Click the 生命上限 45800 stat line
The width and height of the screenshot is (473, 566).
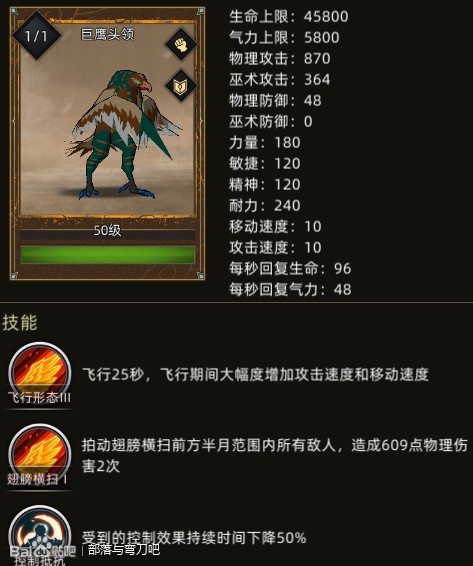(289, 16)
